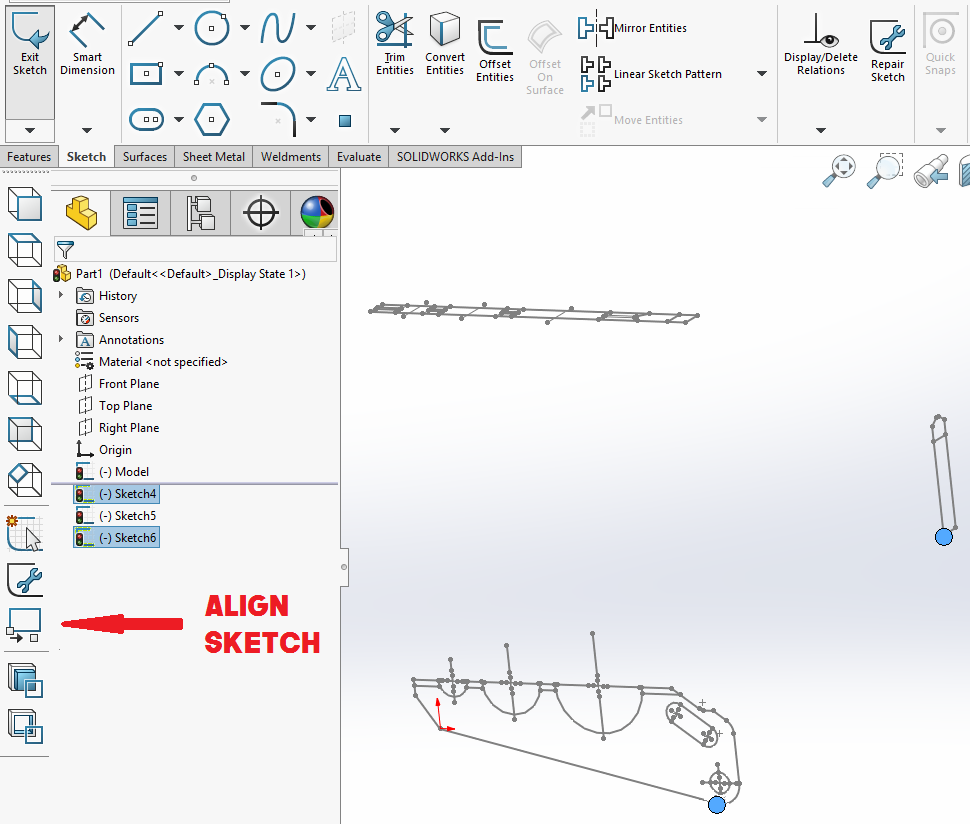Select the Centerpoint Arc tool
The height and width of the screenshot is (824, 970).
212,74
